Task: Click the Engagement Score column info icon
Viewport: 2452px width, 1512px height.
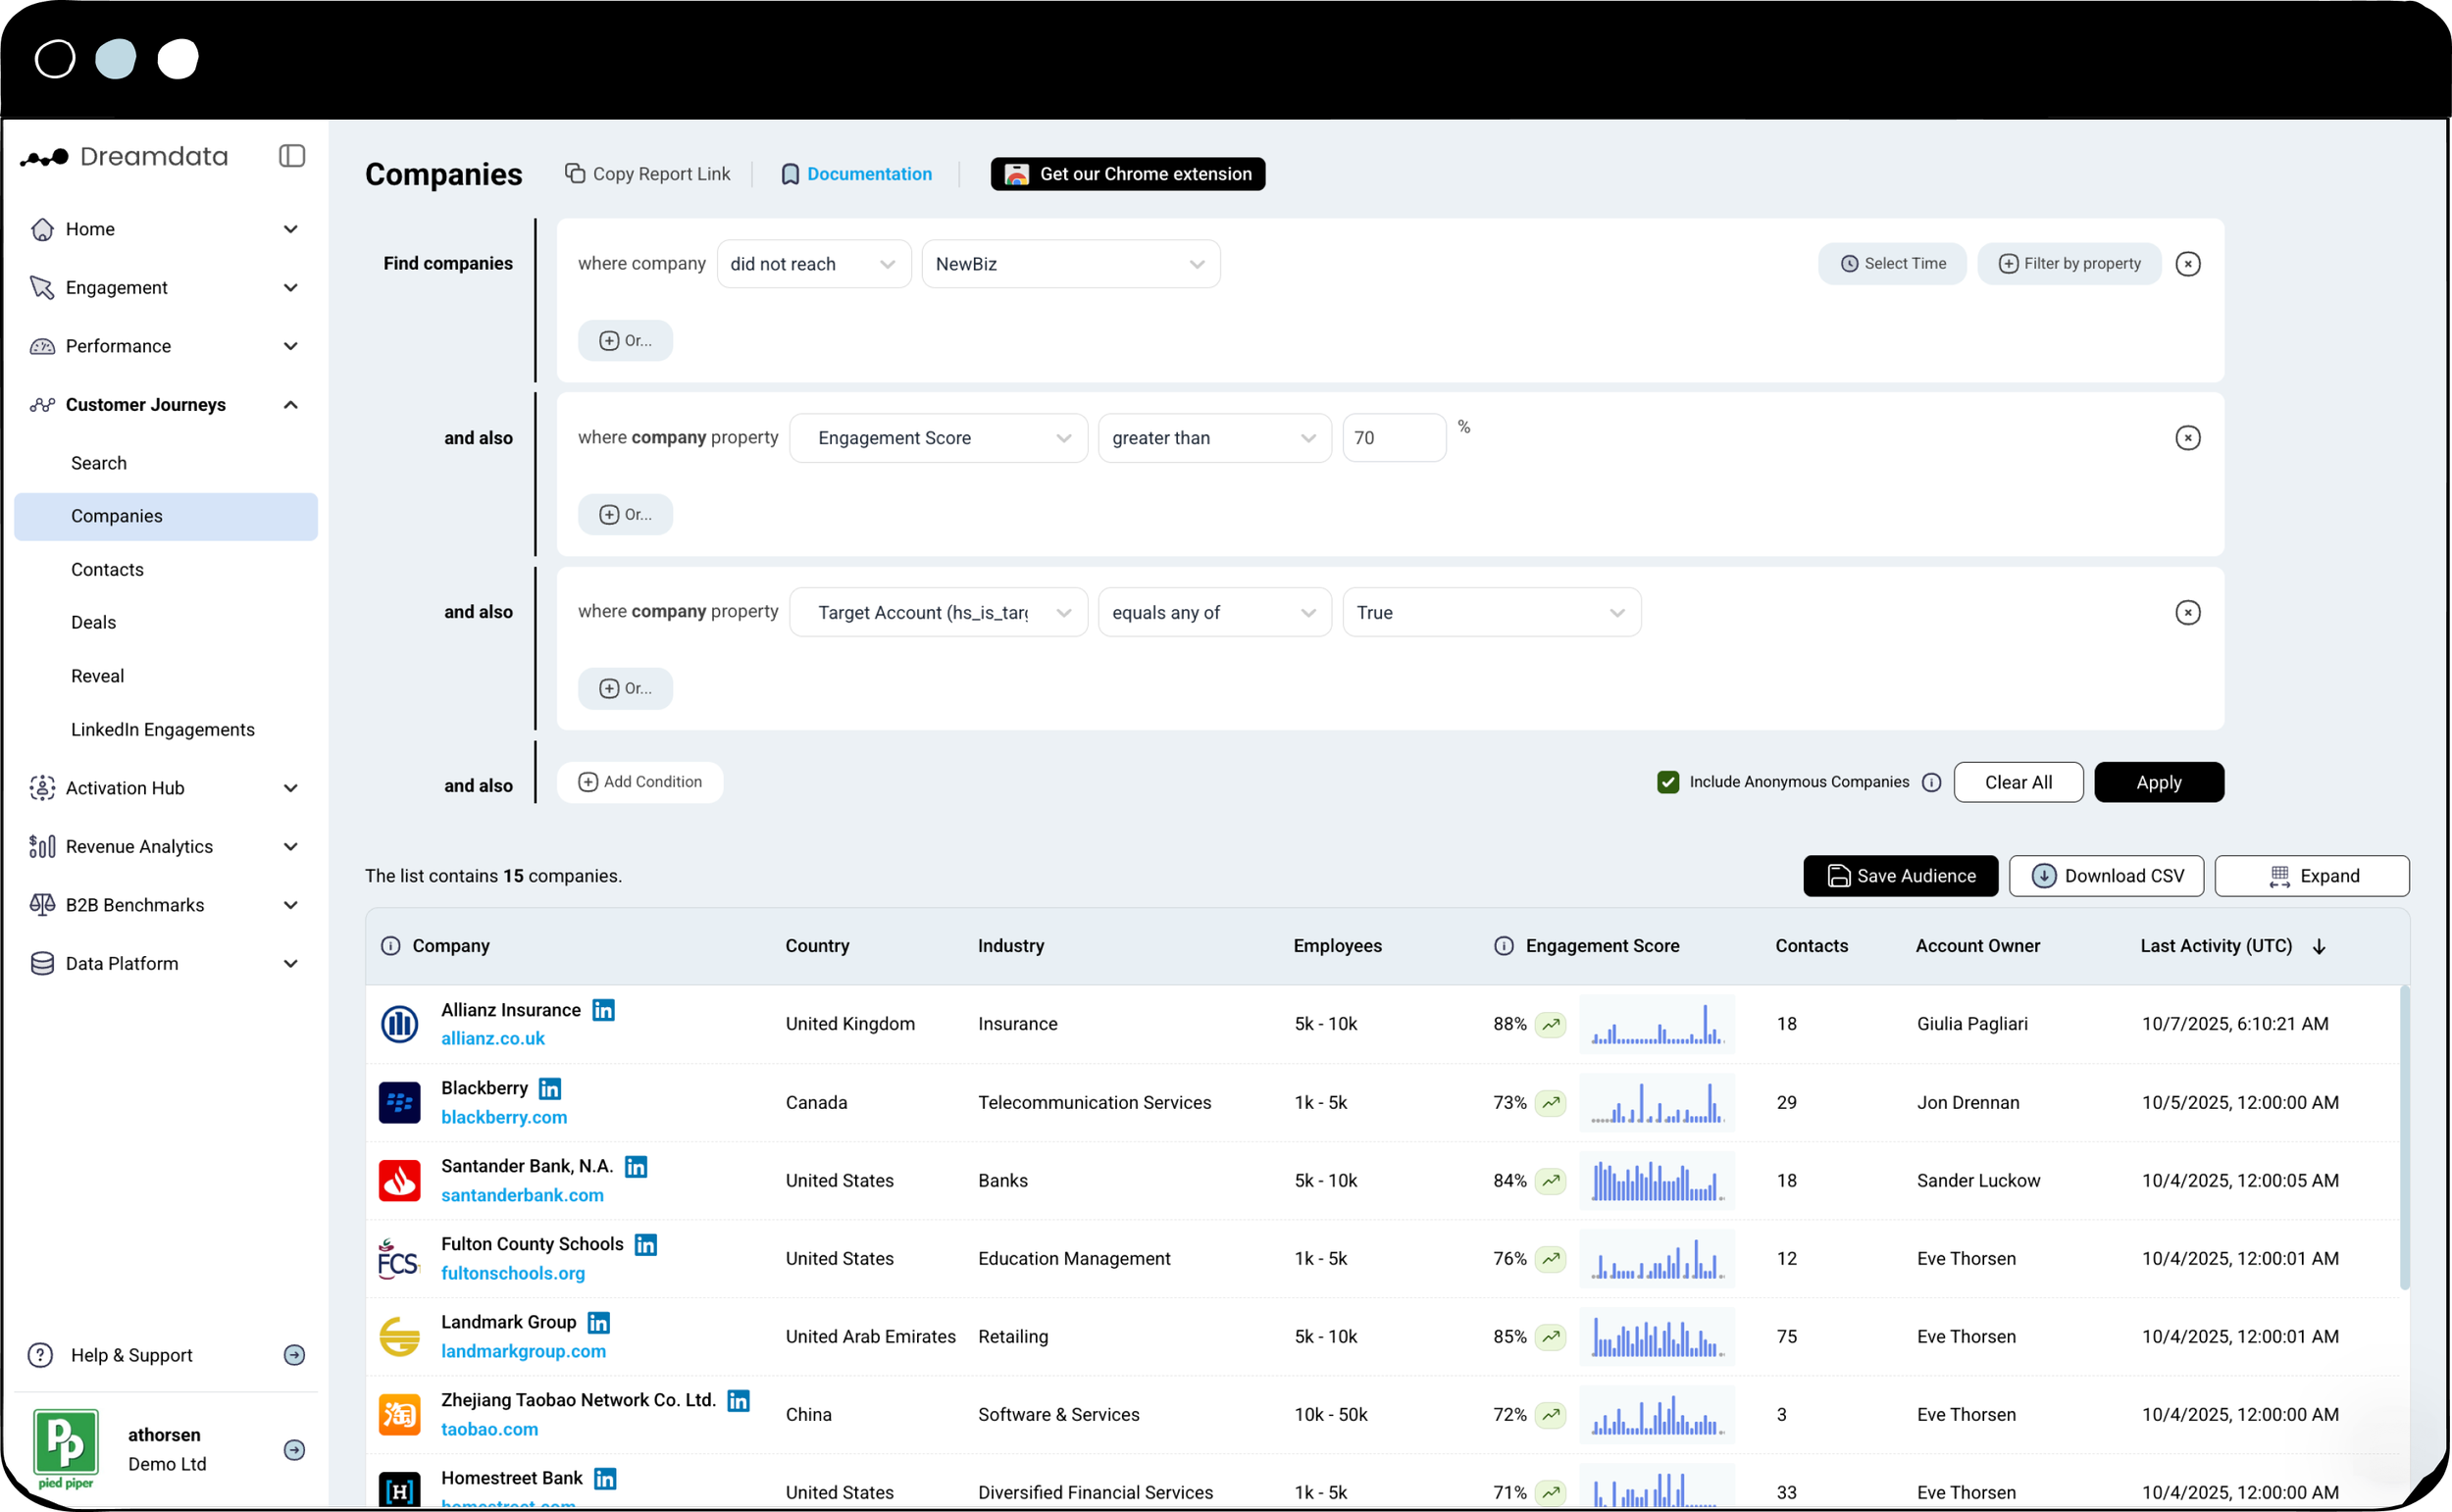Action: point(1503,946)
